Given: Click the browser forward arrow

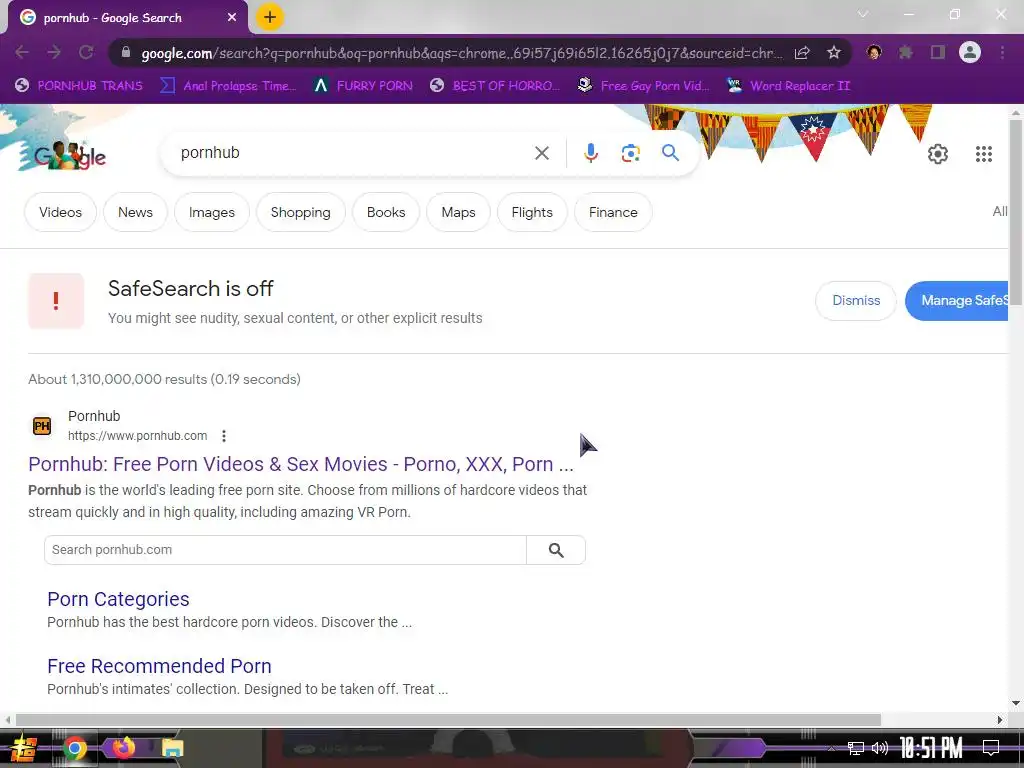Looking at the screenshot, I should 54,52.
